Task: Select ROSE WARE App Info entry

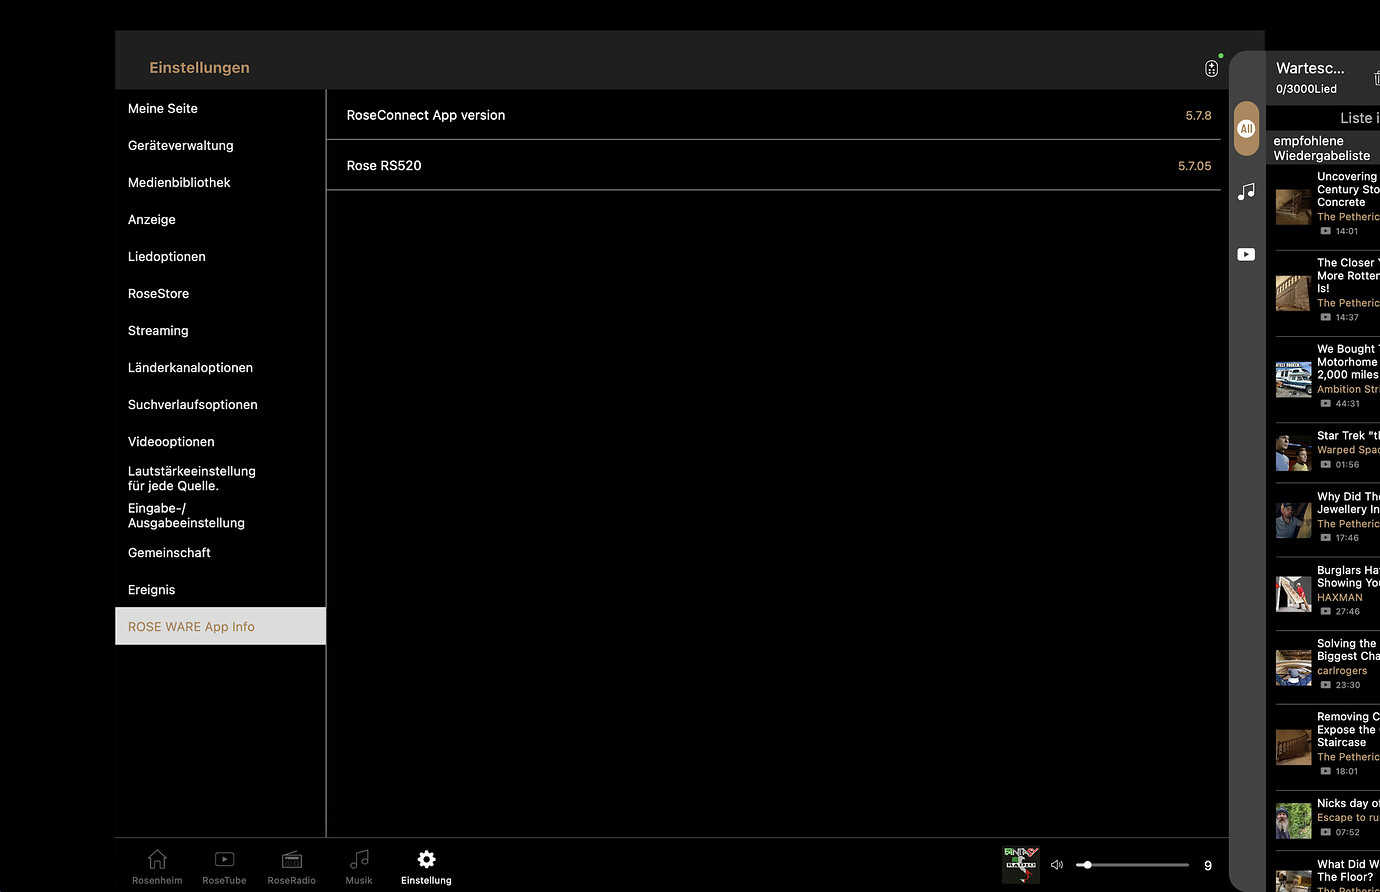Action: coord(220,626)
